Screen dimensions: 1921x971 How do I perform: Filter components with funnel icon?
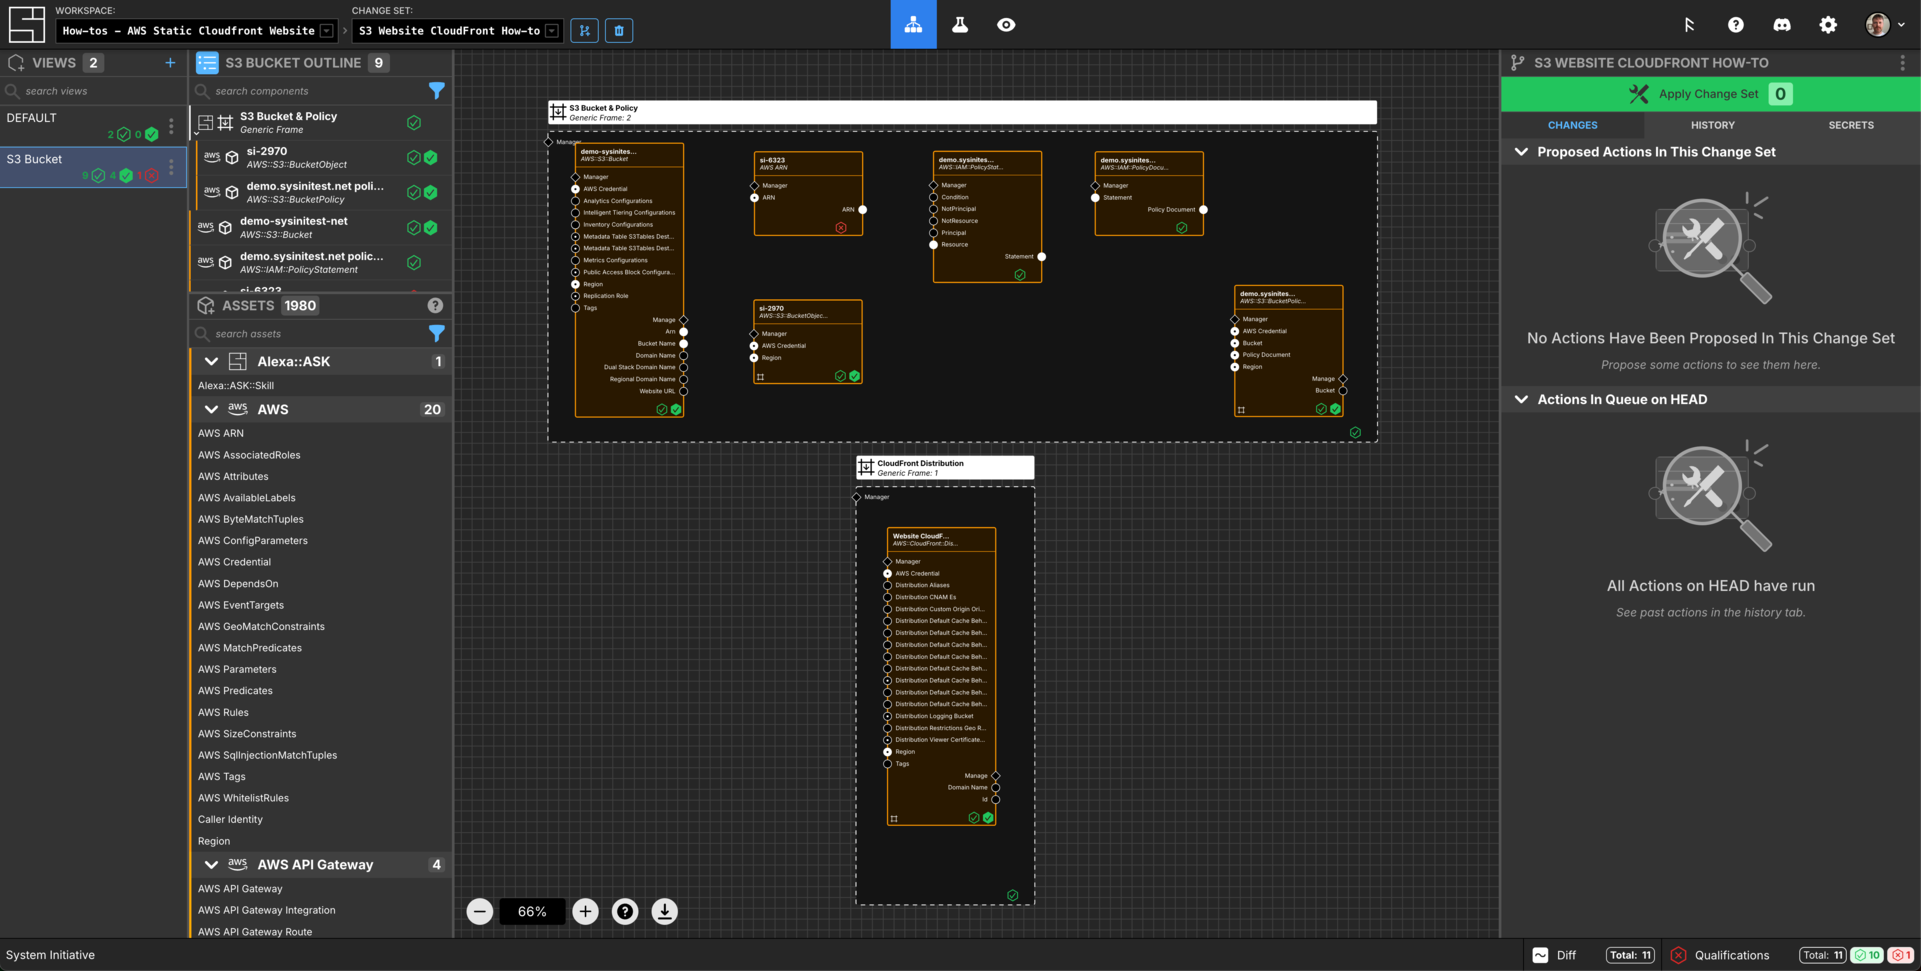coord(437,91)
